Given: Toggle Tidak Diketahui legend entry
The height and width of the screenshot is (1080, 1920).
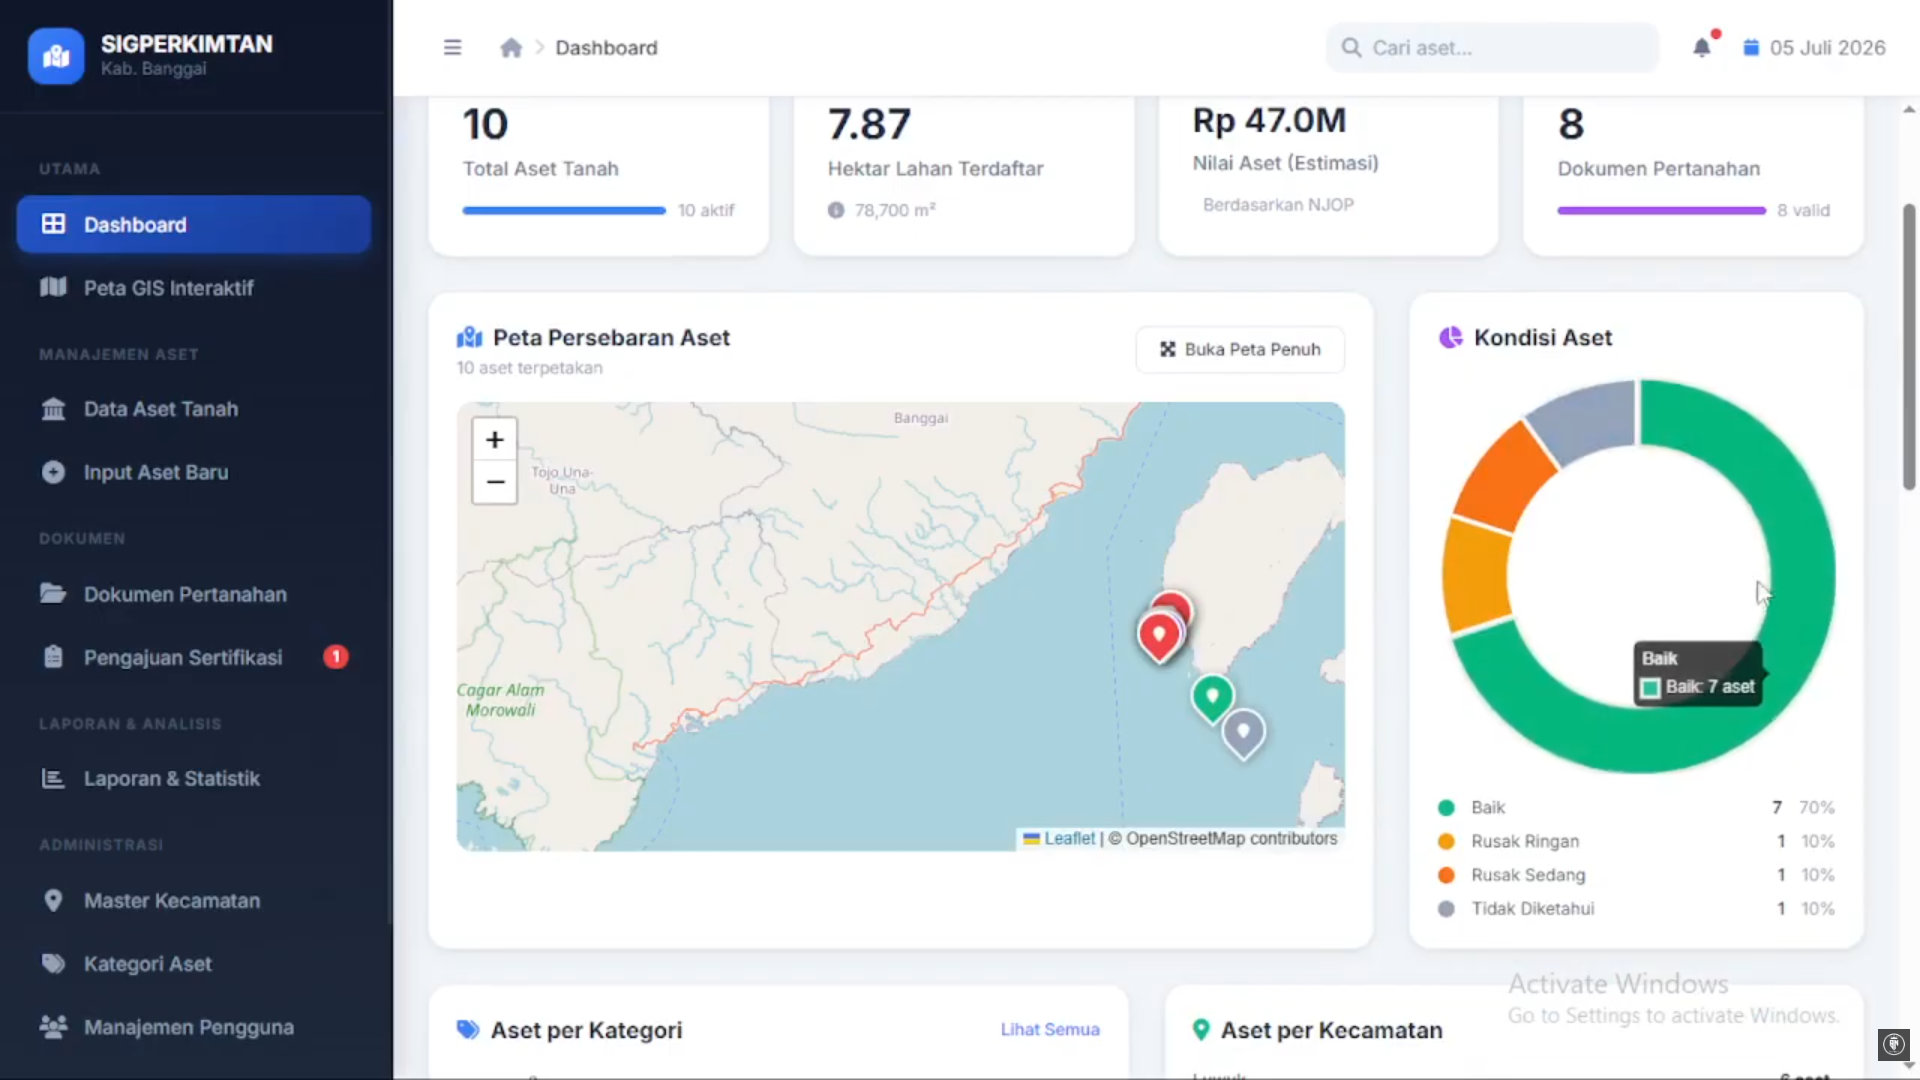Looking at the screenshot, I should [x=1636, y=909].
